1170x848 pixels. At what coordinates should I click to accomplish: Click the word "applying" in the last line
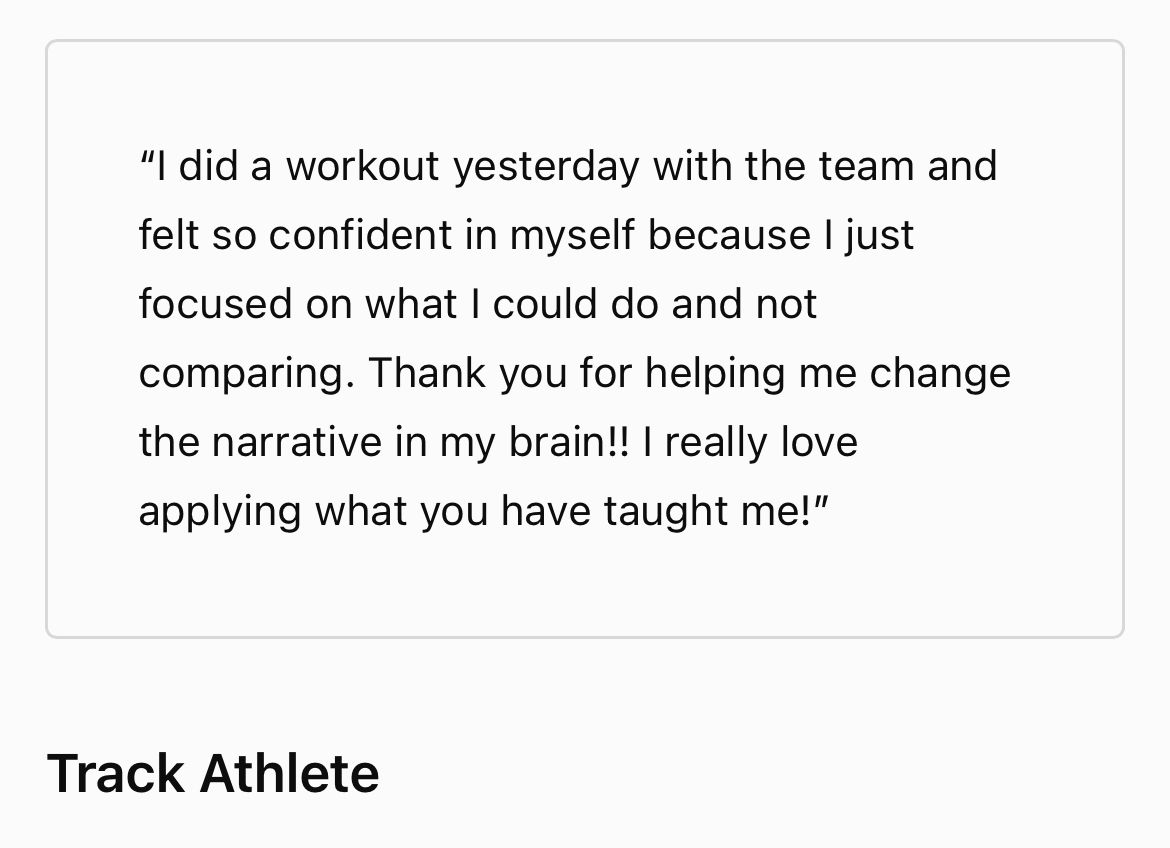(x=220, y=513)
